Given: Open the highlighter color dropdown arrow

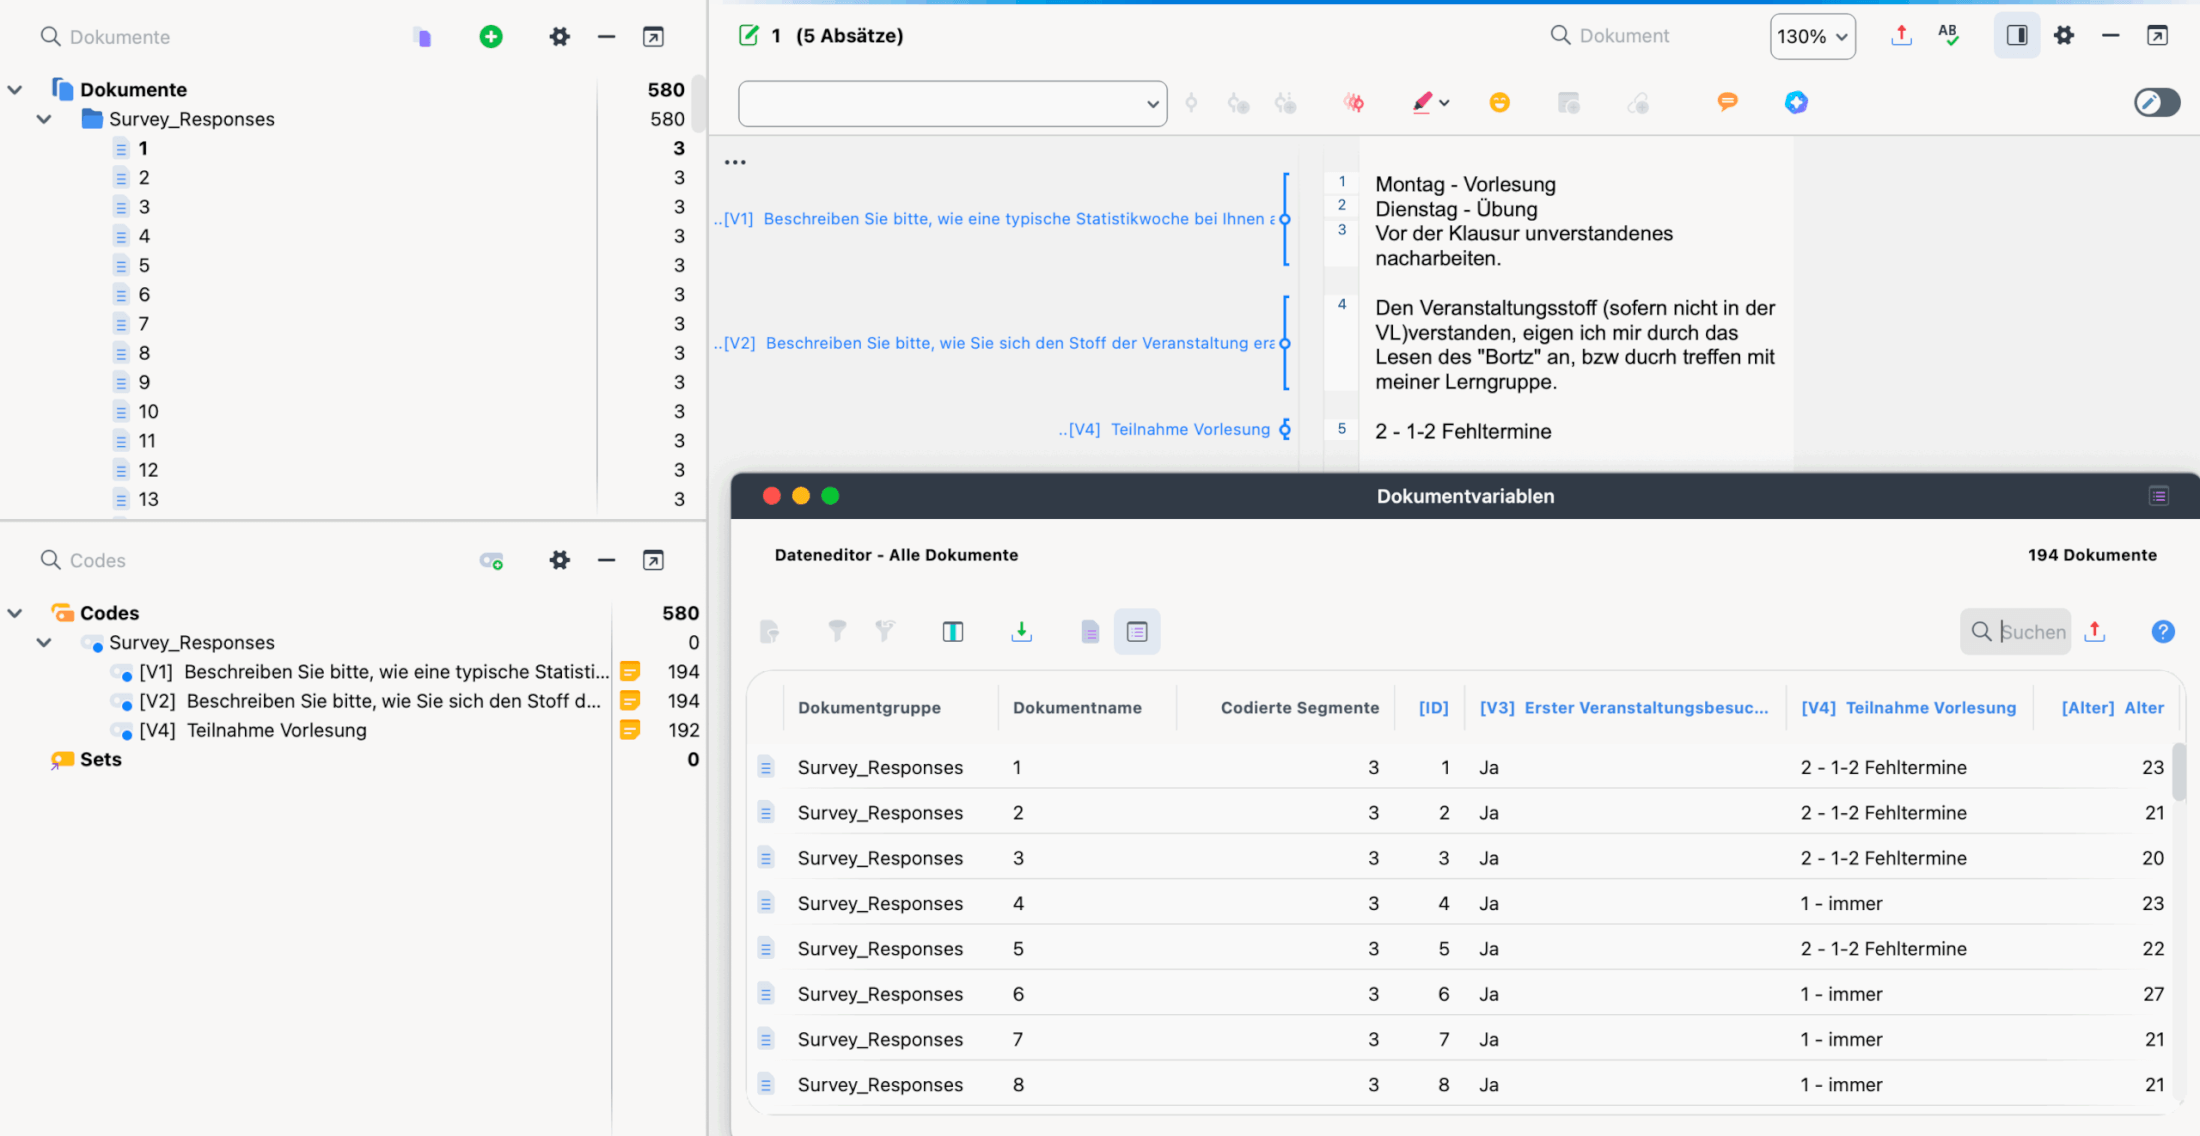Looking at the screenshot, I should [x=1444, y=103].
